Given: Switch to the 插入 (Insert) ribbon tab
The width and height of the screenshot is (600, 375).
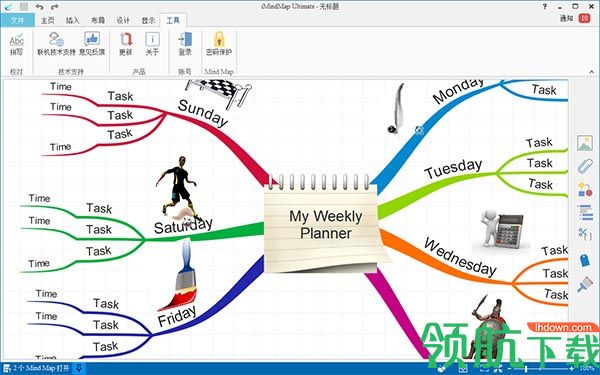Looking at the screenshot, I should [72, 20].
